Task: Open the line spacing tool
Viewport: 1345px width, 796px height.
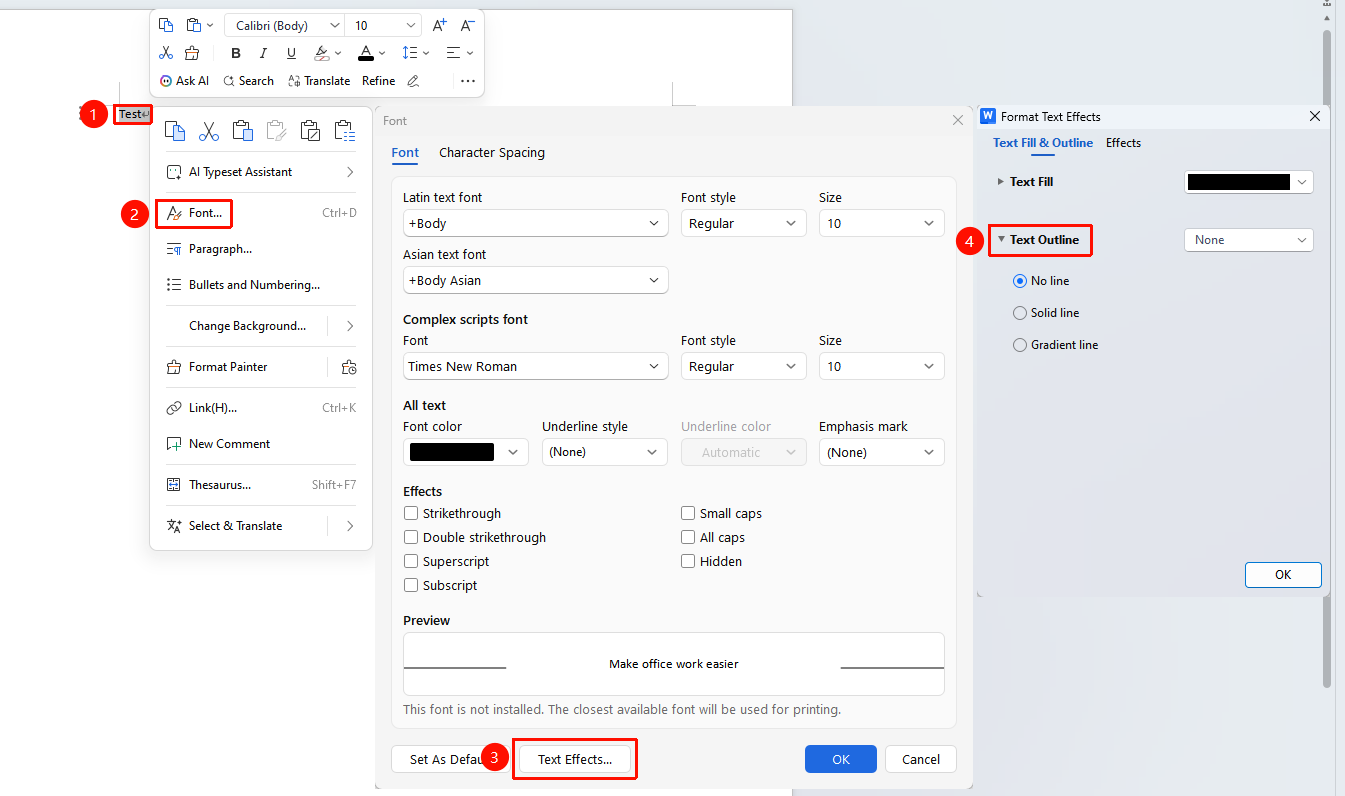Action: (x=409, y=53)
